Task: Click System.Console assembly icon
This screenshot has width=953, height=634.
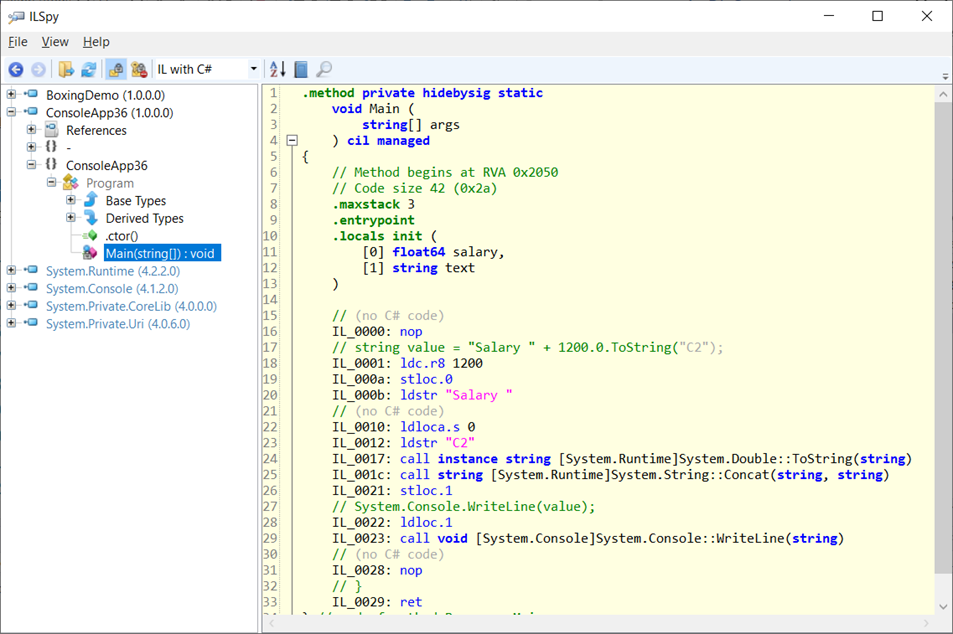Action: (31, 288)
